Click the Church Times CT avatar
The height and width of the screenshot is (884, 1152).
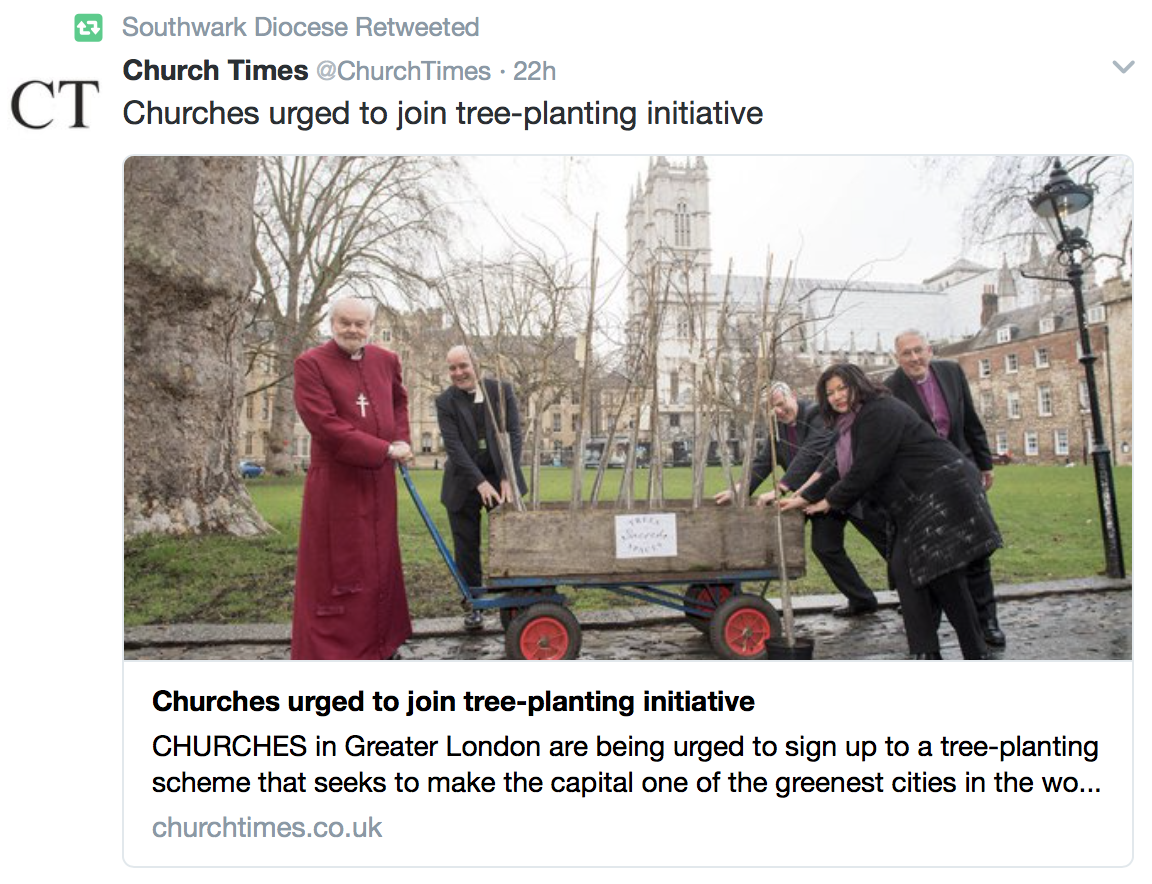[55, 105]
